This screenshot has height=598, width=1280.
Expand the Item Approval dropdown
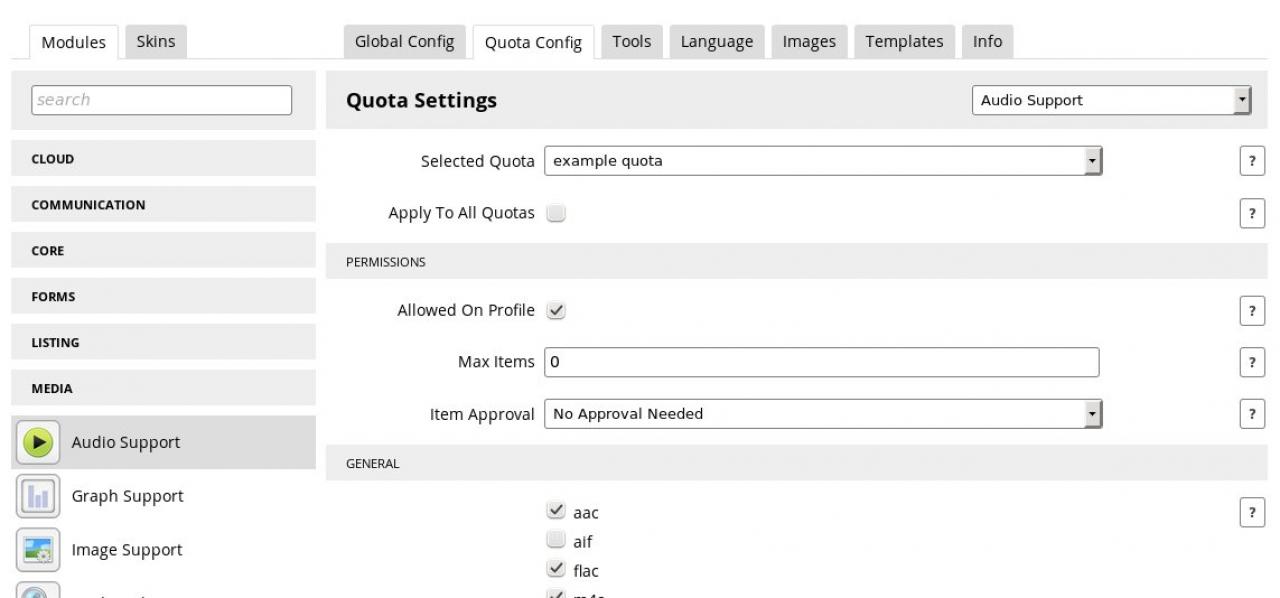point(822,414)
